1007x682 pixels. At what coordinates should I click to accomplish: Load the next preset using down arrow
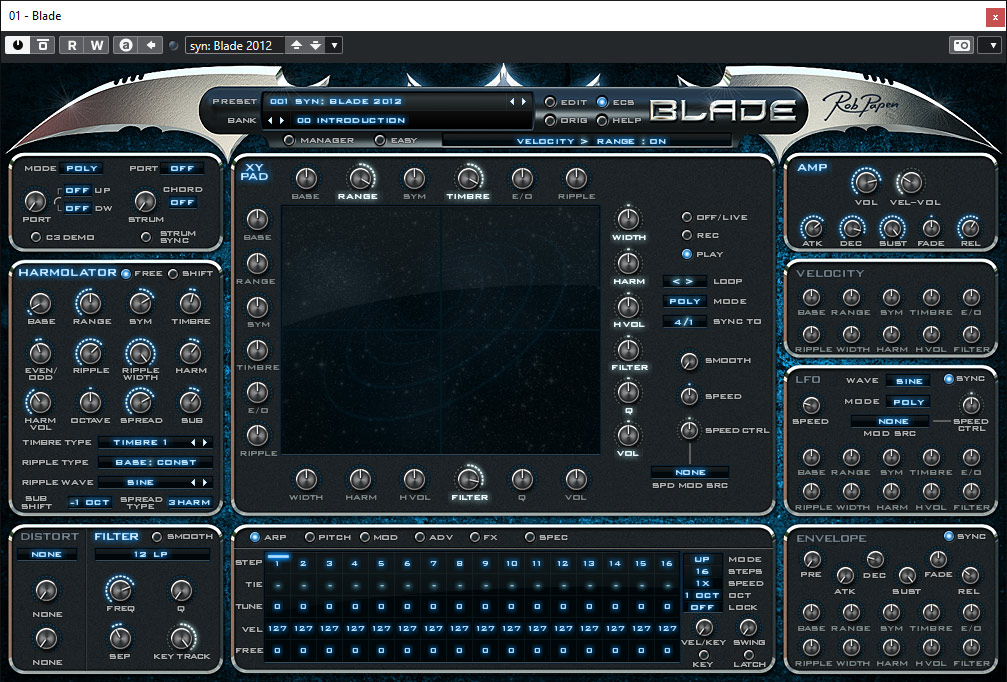coord(316,45)
